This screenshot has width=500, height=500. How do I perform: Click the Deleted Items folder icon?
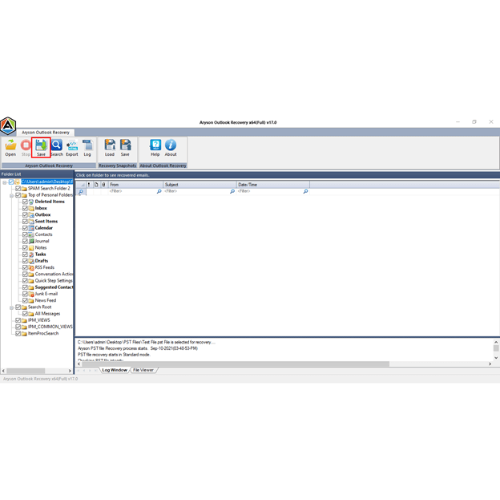[x=31, y=202]
